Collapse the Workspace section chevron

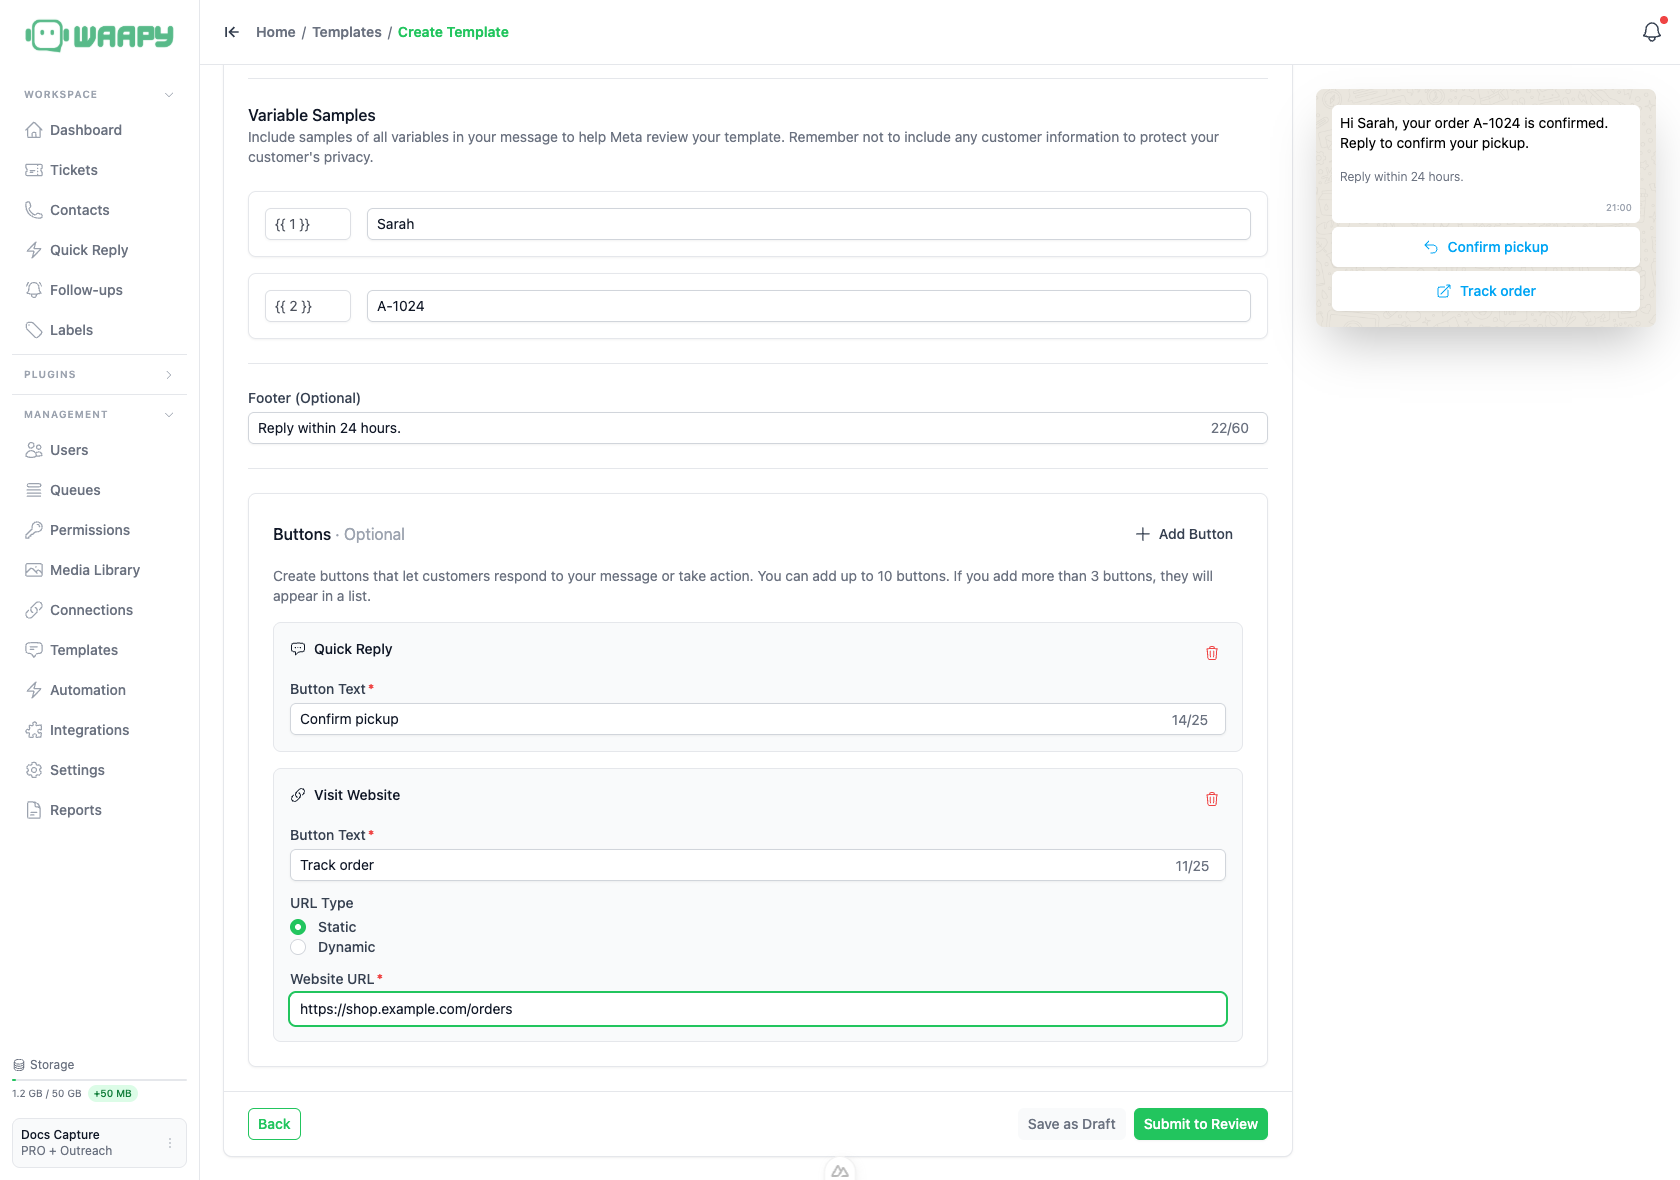(x=169, y=95)
